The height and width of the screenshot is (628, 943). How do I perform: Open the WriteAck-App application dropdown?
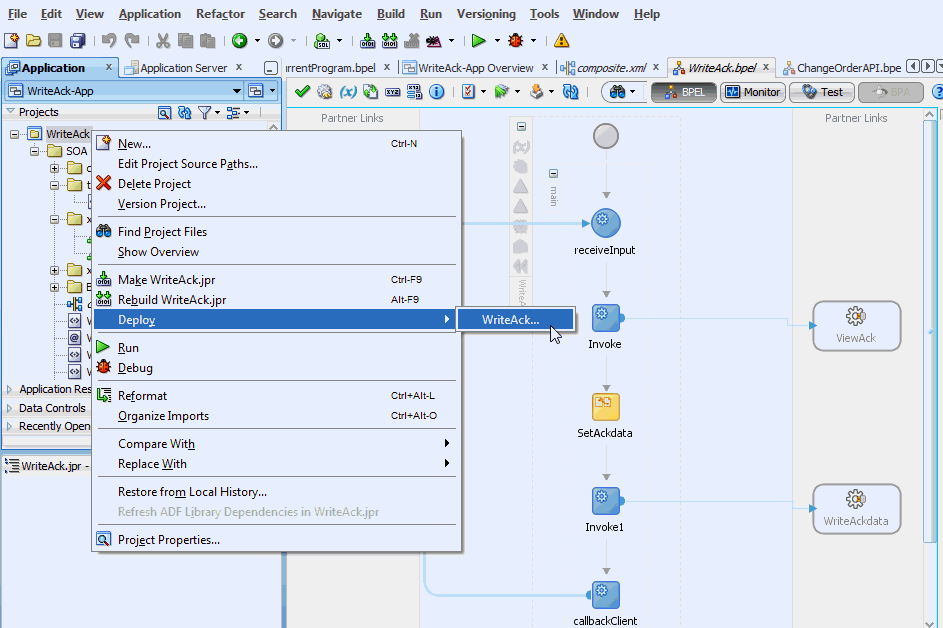237,91
